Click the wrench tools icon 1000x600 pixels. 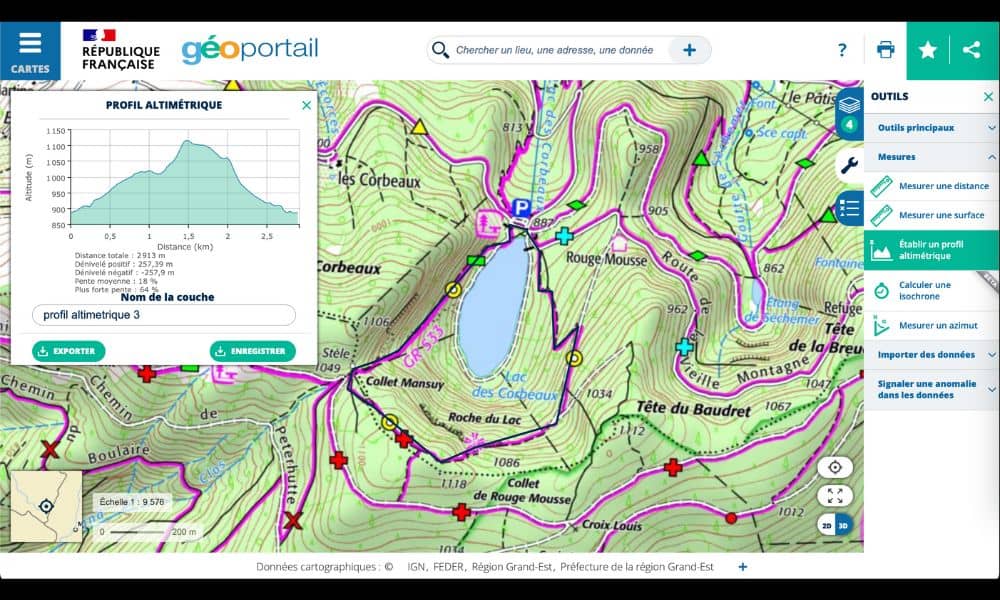849,165
